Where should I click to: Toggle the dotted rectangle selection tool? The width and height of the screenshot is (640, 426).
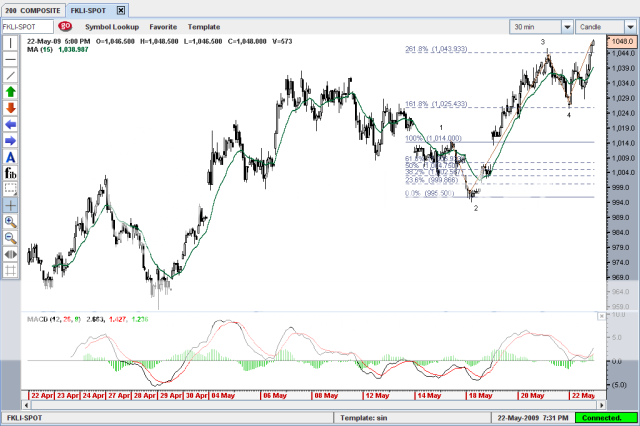[10, 189]
